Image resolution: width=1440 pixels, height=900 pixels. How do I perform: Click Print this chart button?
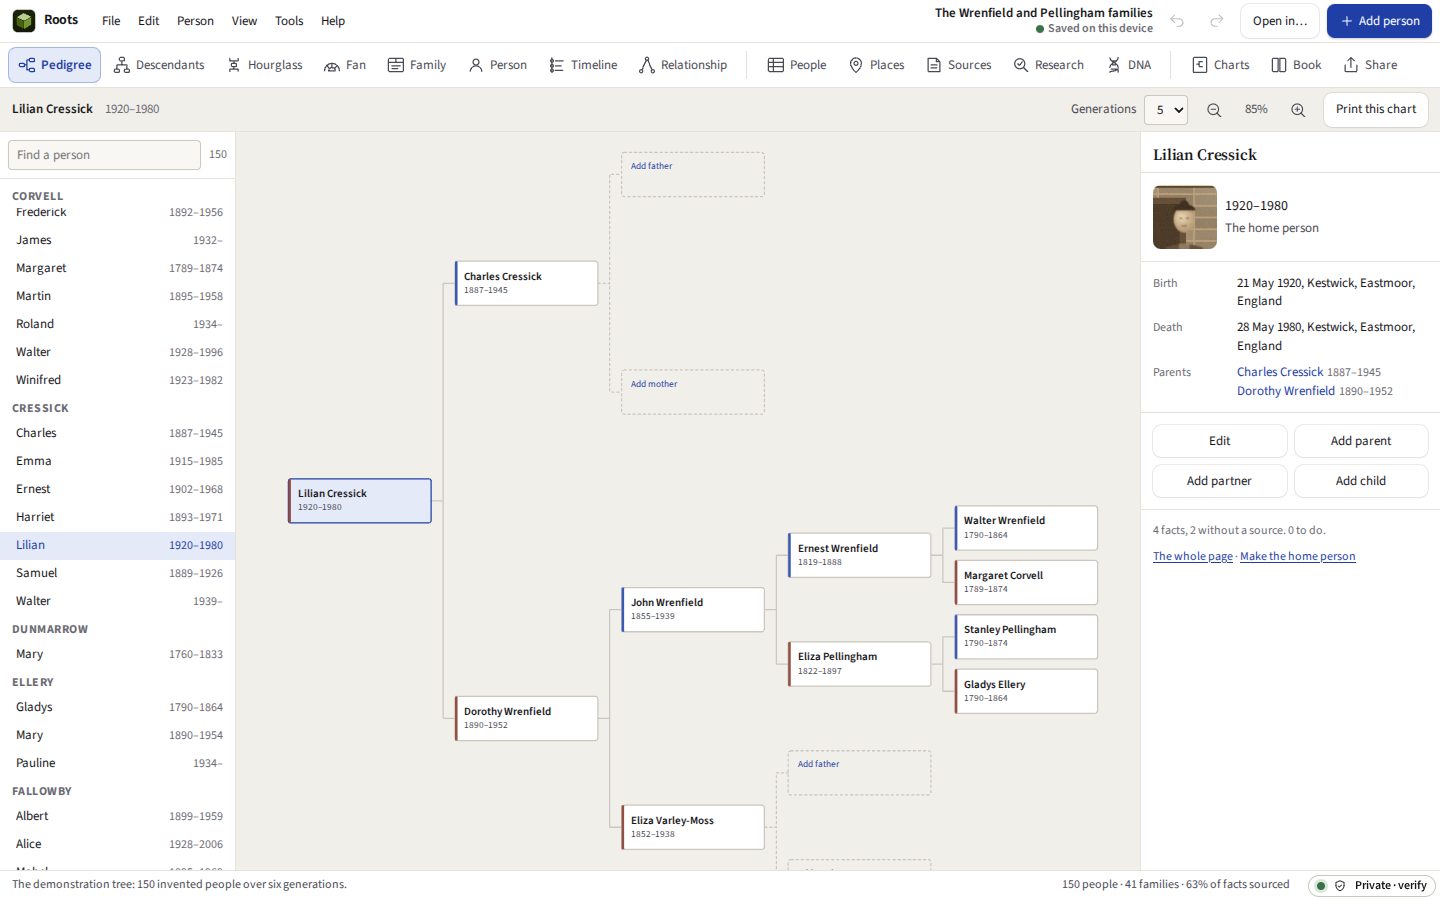tap(1375, 110)
